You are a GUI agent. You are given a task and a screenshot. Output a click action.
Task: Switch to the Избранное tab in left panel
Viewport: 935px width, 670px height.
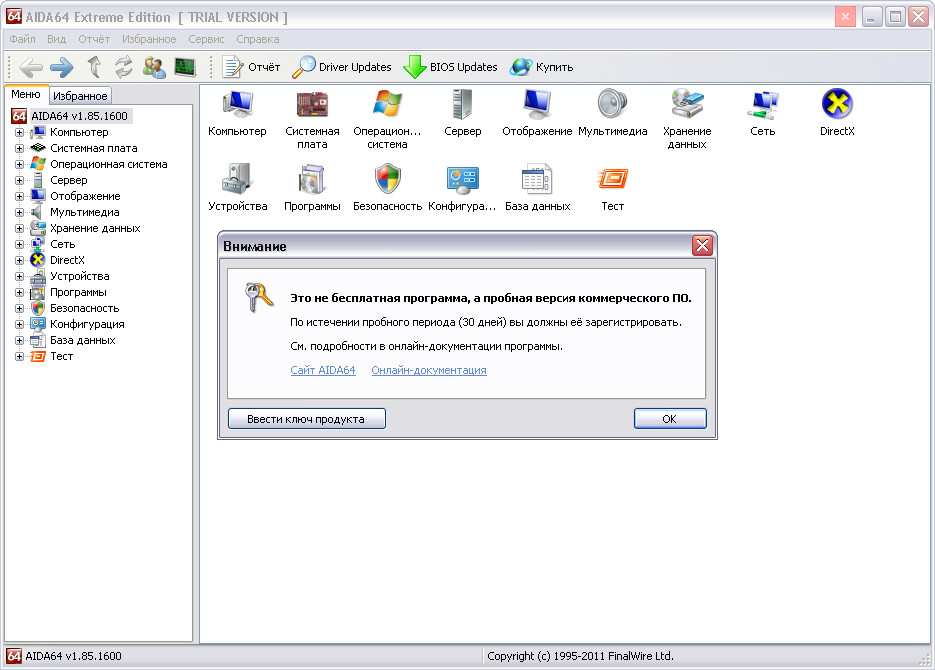(80, 96)
